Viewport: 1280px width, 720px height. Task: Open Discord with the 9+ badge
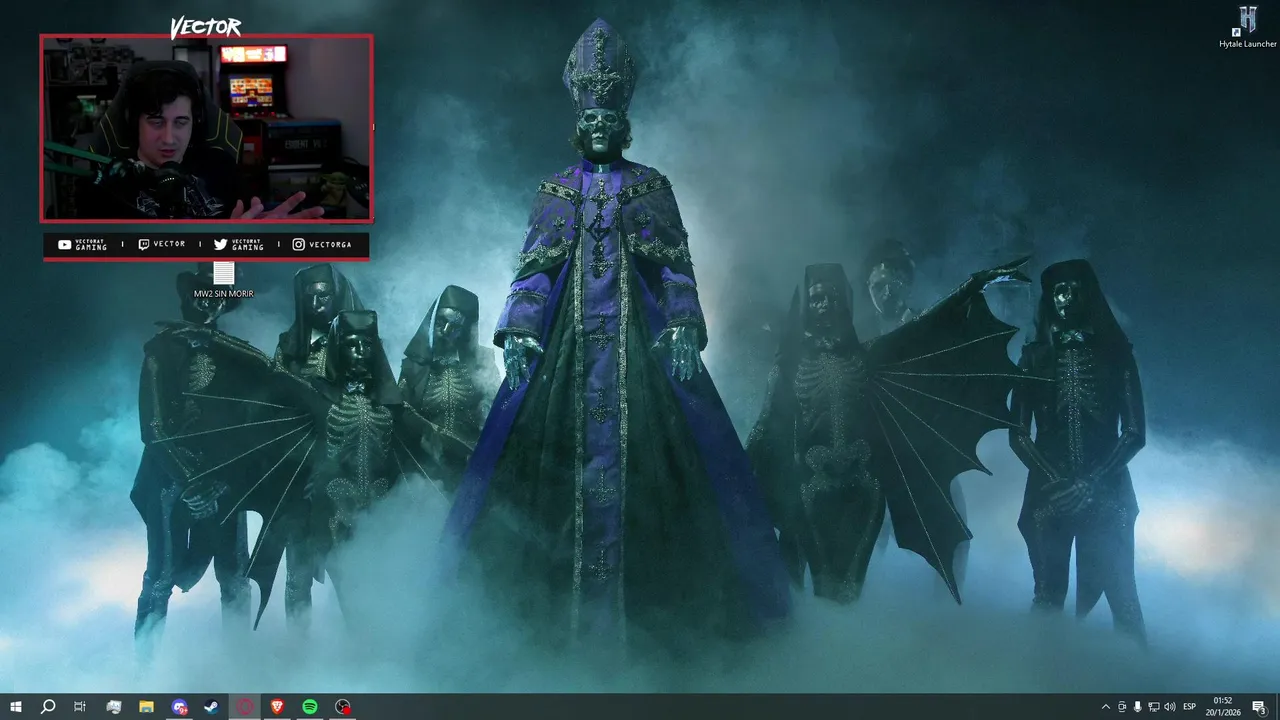(x=179, y=707)
